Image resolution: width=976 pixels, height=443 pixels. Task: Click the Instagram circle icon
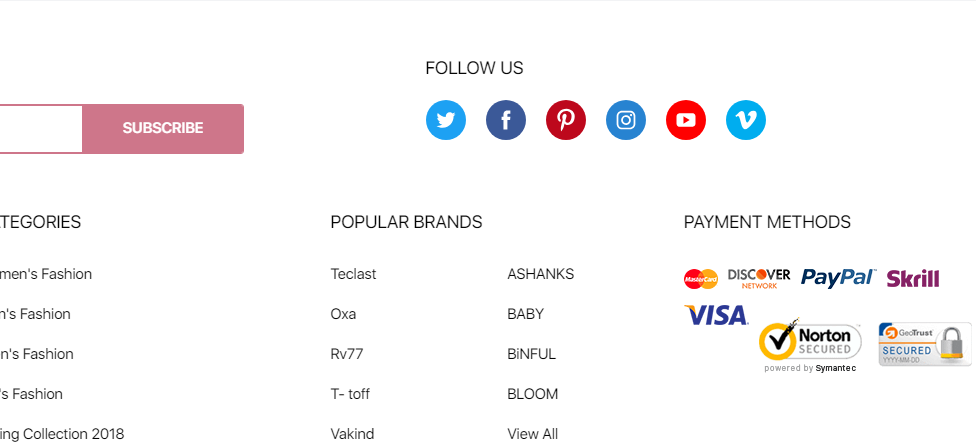(626, 120)
